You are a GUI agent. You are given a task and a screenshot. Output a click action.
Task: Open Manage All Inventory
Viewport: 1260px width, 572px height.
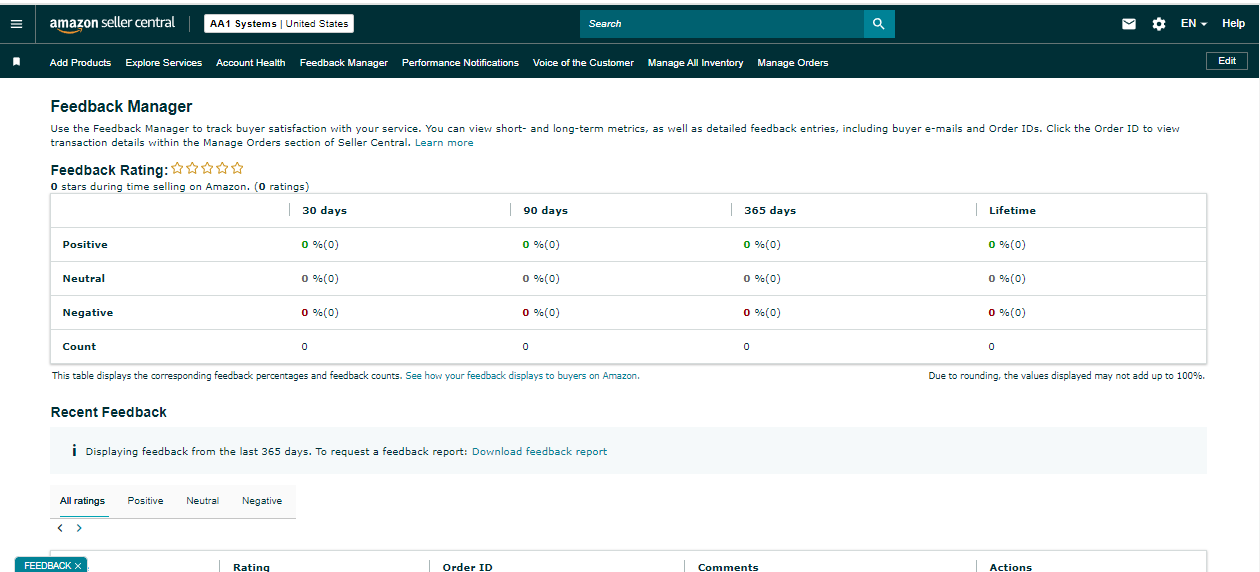(x=695, y=63)
